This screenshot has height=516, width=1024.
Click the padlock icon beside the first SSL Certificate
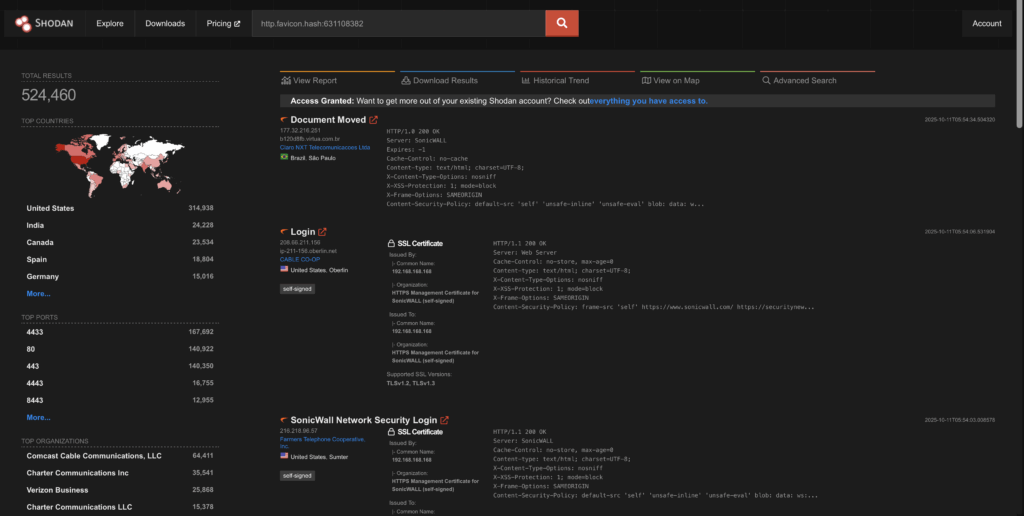(390, 243)
